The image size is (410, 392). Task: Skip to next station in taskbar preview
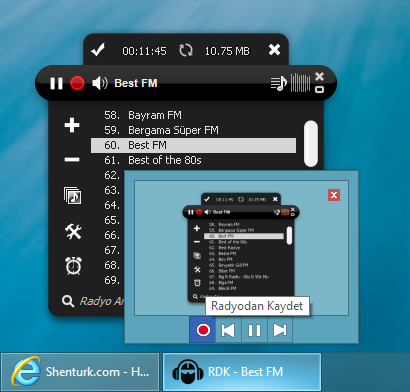(x=280, y=330)
